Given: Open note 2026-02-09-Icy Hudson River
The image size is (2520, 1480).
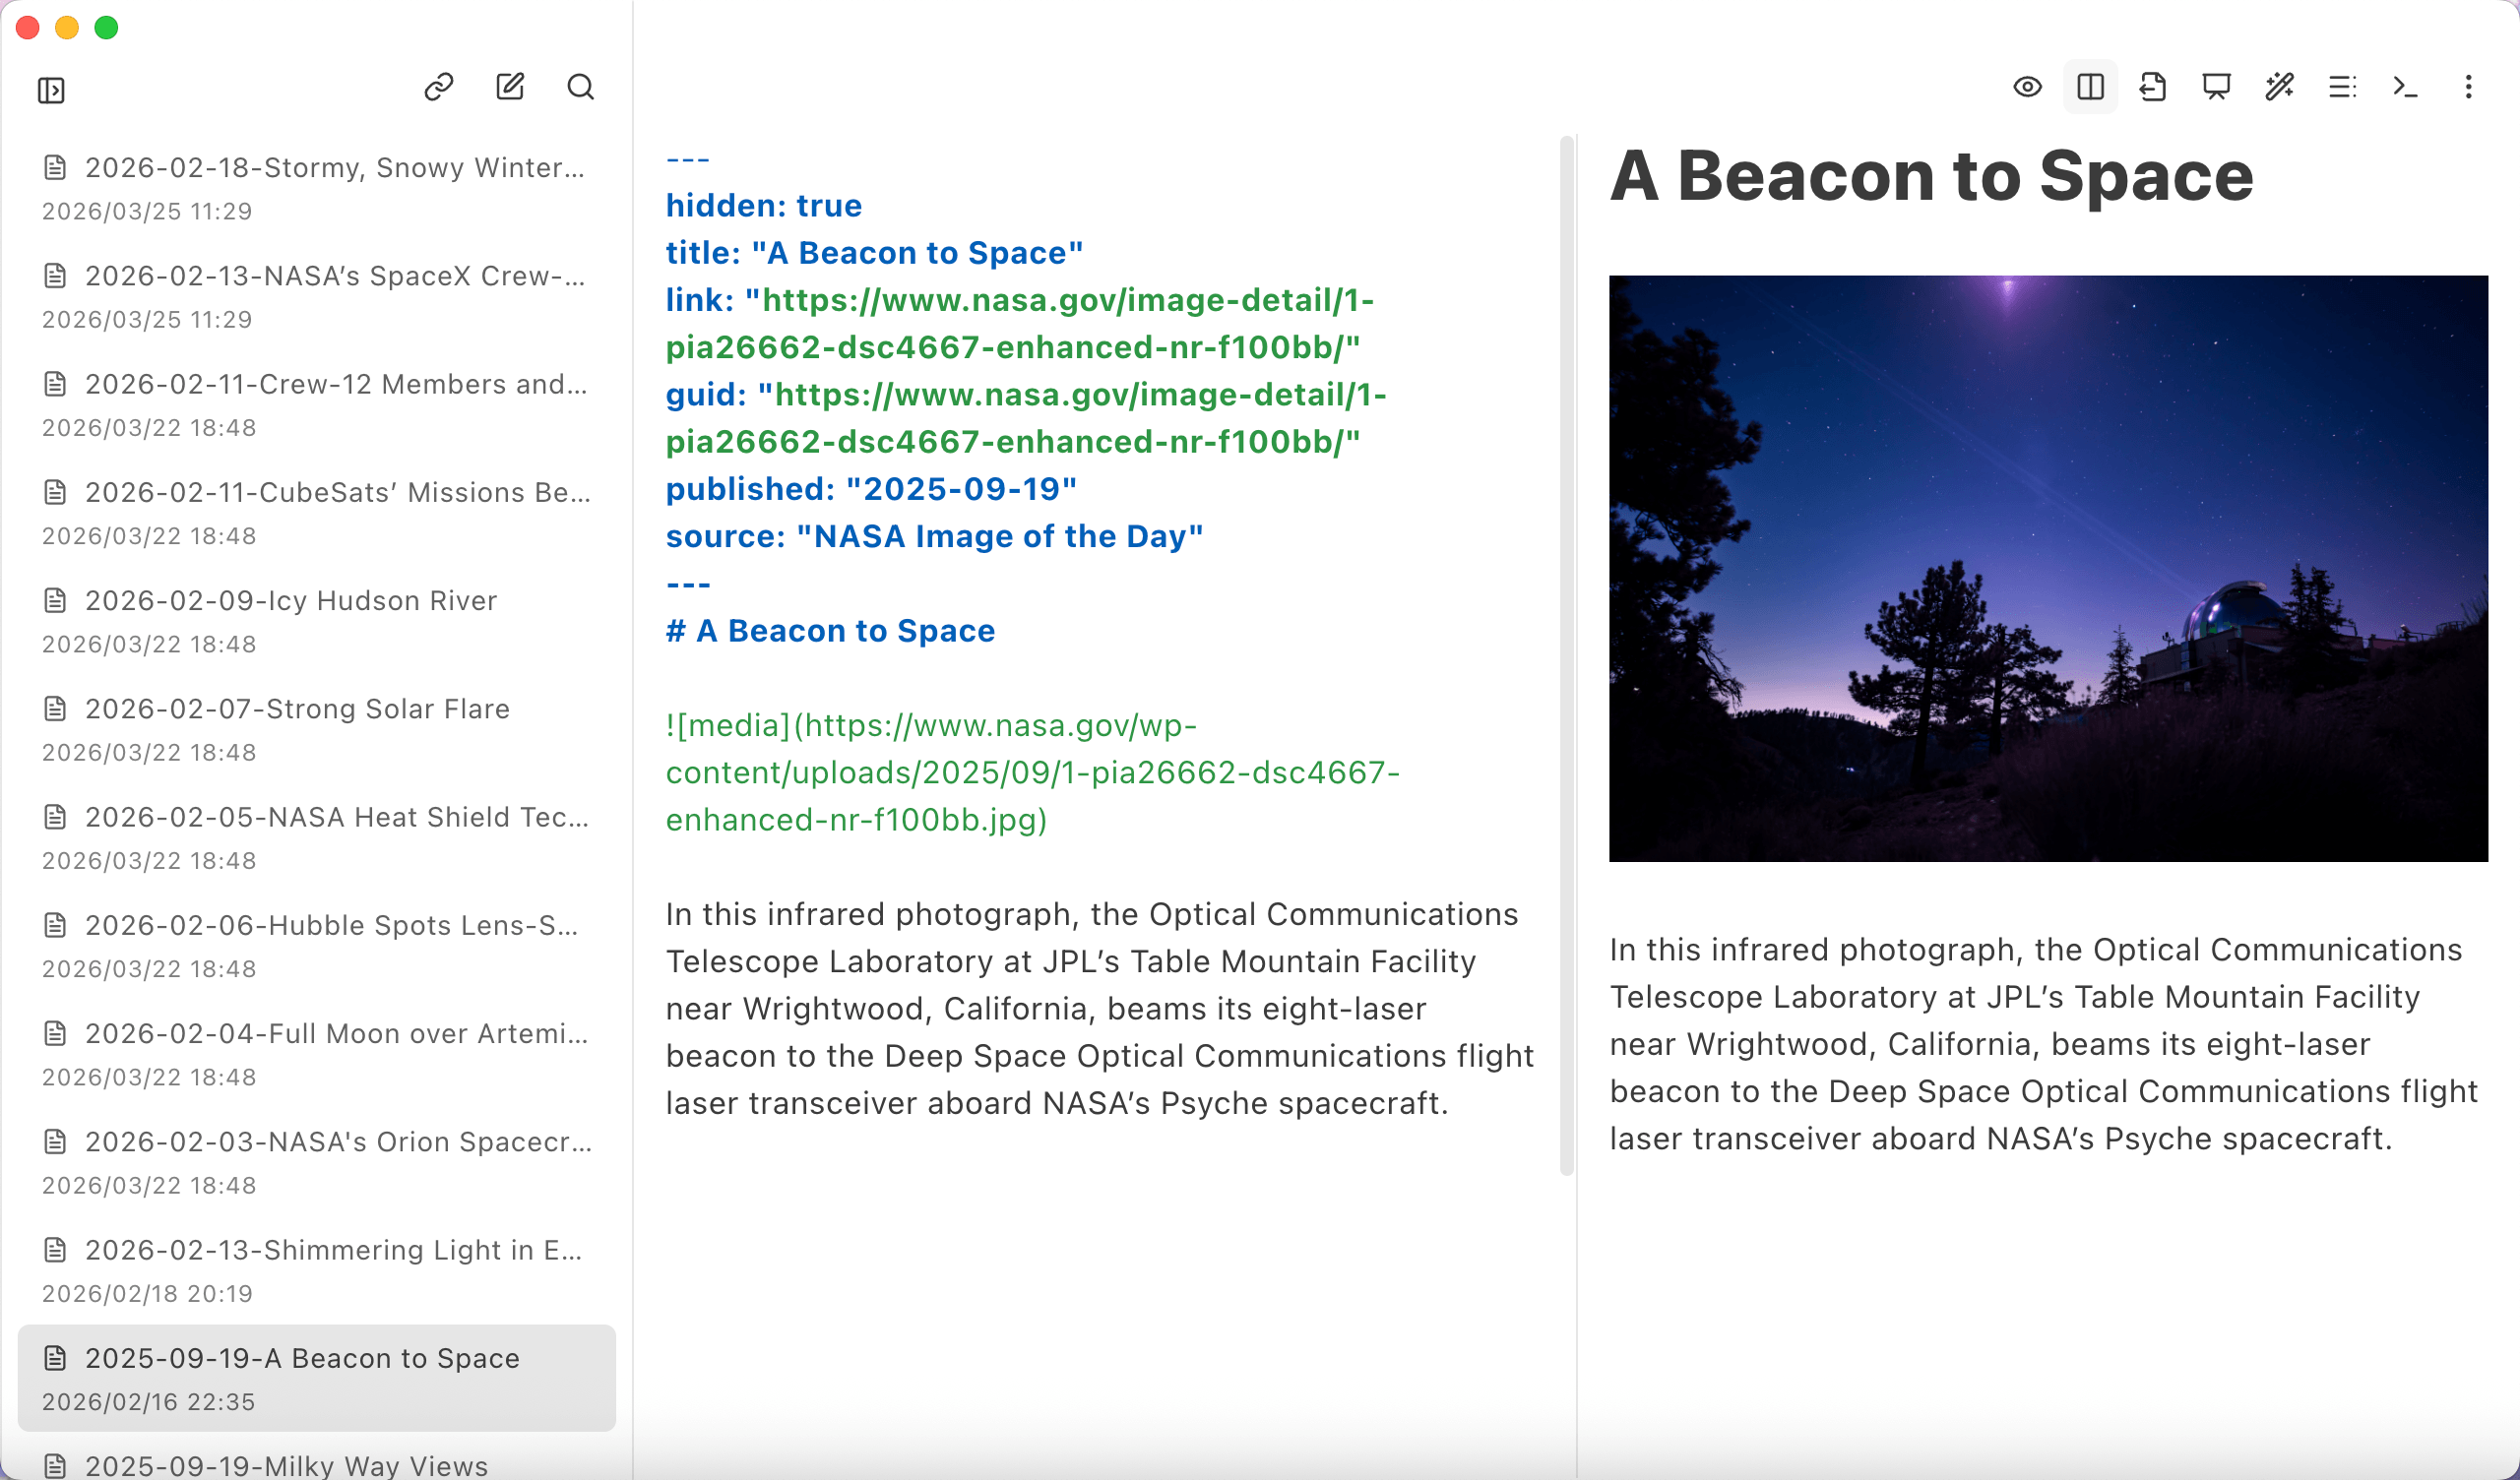Looking at the screenshot, I should coord(290,601).
